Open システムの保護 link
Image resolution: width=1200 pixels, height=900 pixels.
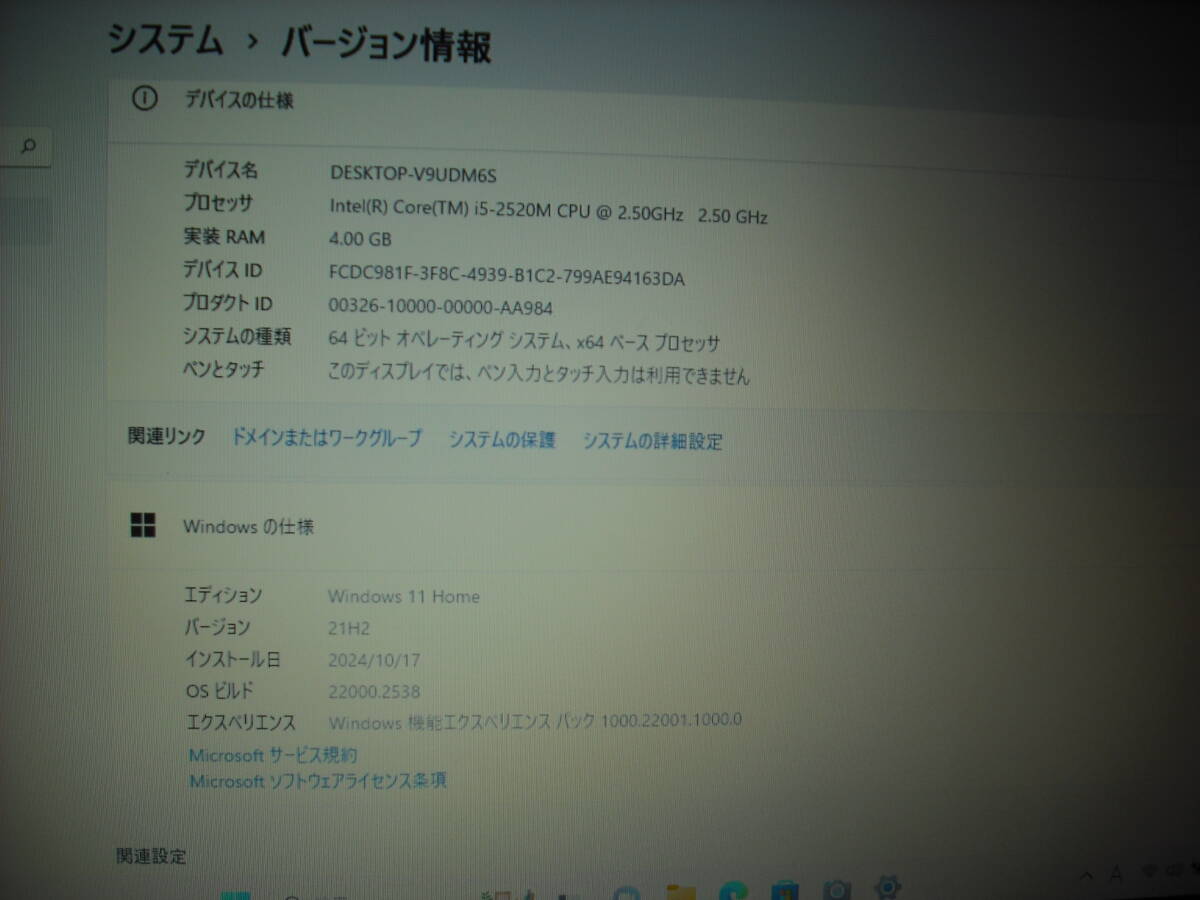tap(502, 439)
